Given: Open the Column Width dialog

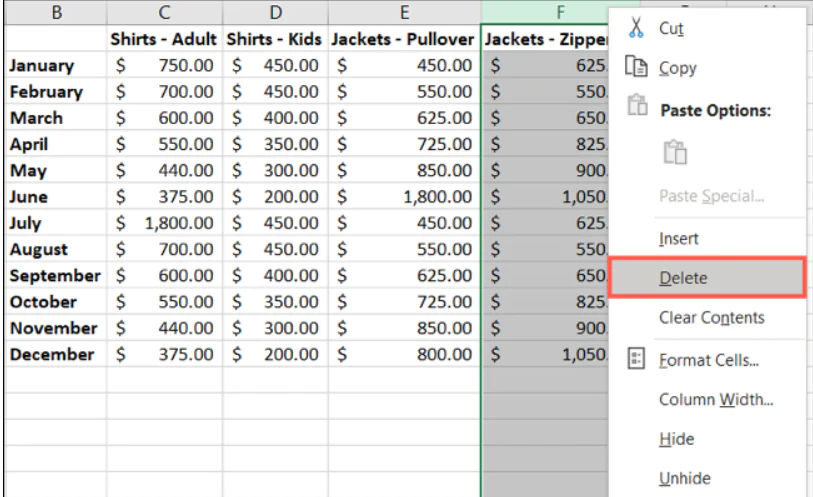Looking at the screenshot, I should [715, 400].
